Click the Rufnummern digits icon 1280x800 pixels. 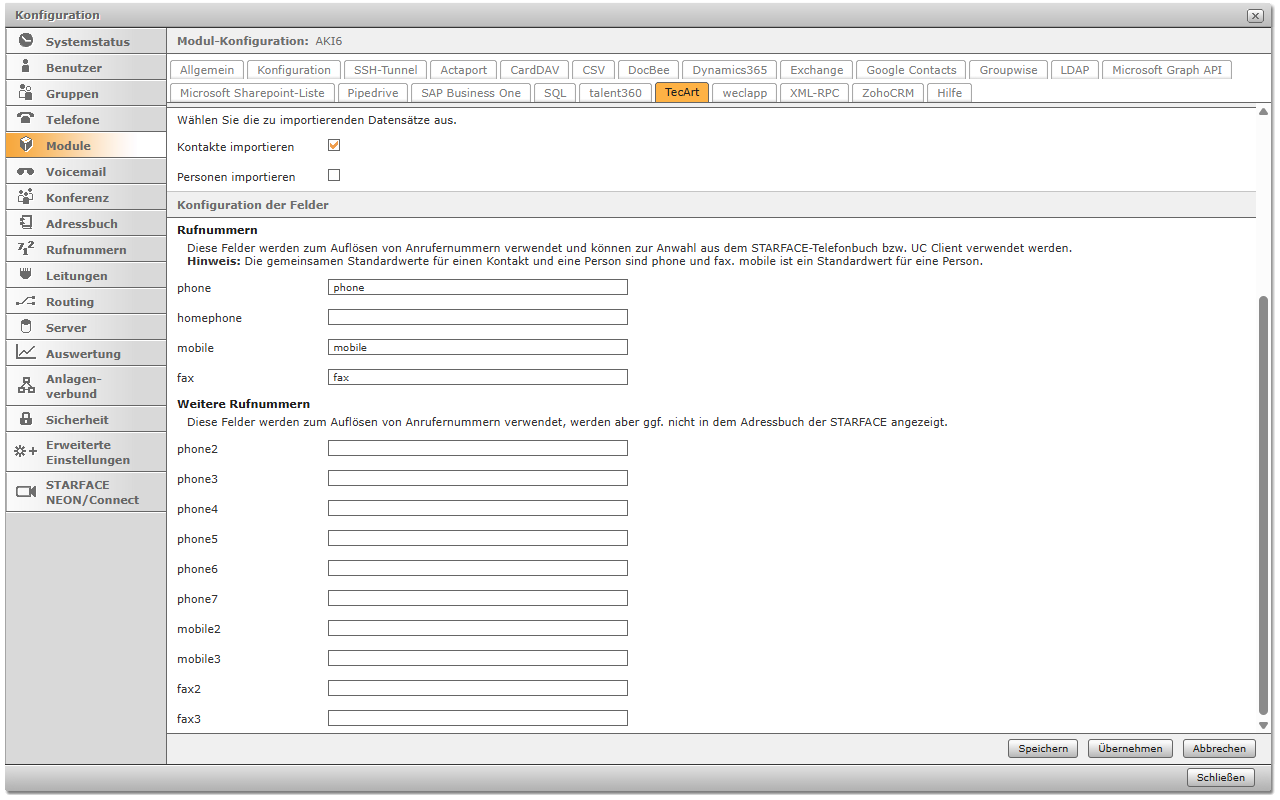(x=26, y=249)
